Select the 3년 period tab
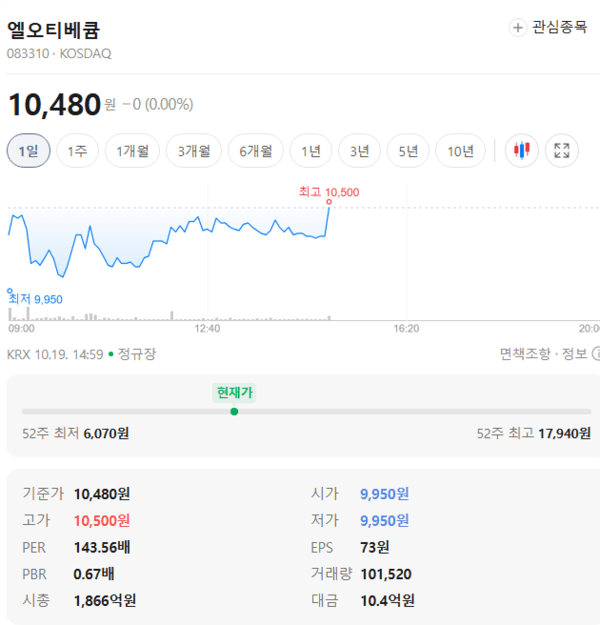The width and height of the screenshot is (600, 625). [359, 151]
